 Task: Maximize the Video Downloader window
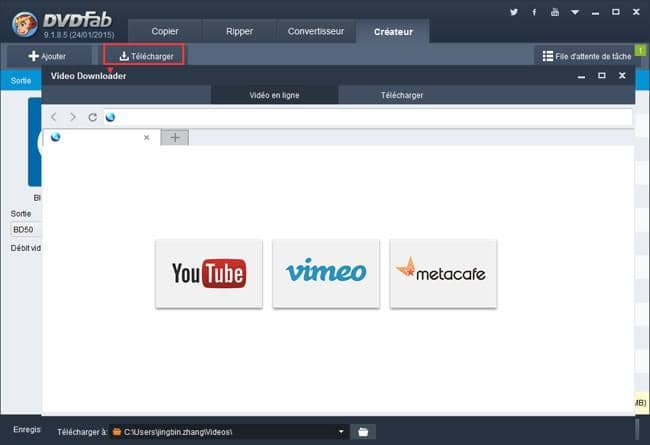(x=601, y=75)
